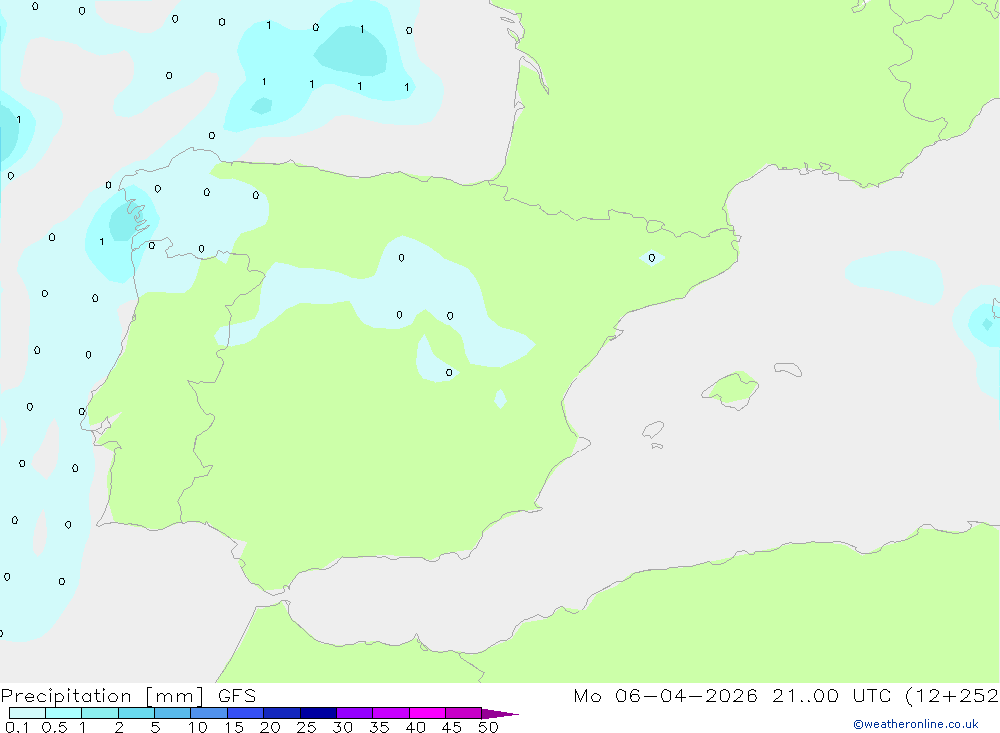This screenshot has width=1000, height=733.
Task: Pick the 0.5–1 mm legend swatch
Action: [64, 713]
